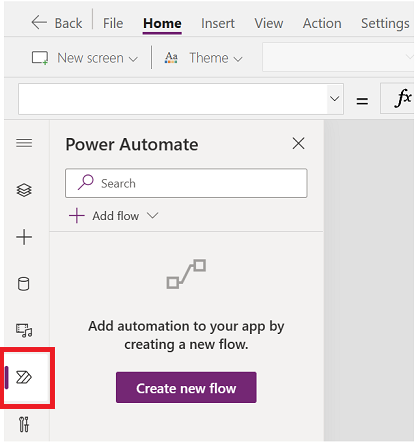Click the Back arrow icon
This screenshot has width=418, height=444.
(x=39, y=23)
